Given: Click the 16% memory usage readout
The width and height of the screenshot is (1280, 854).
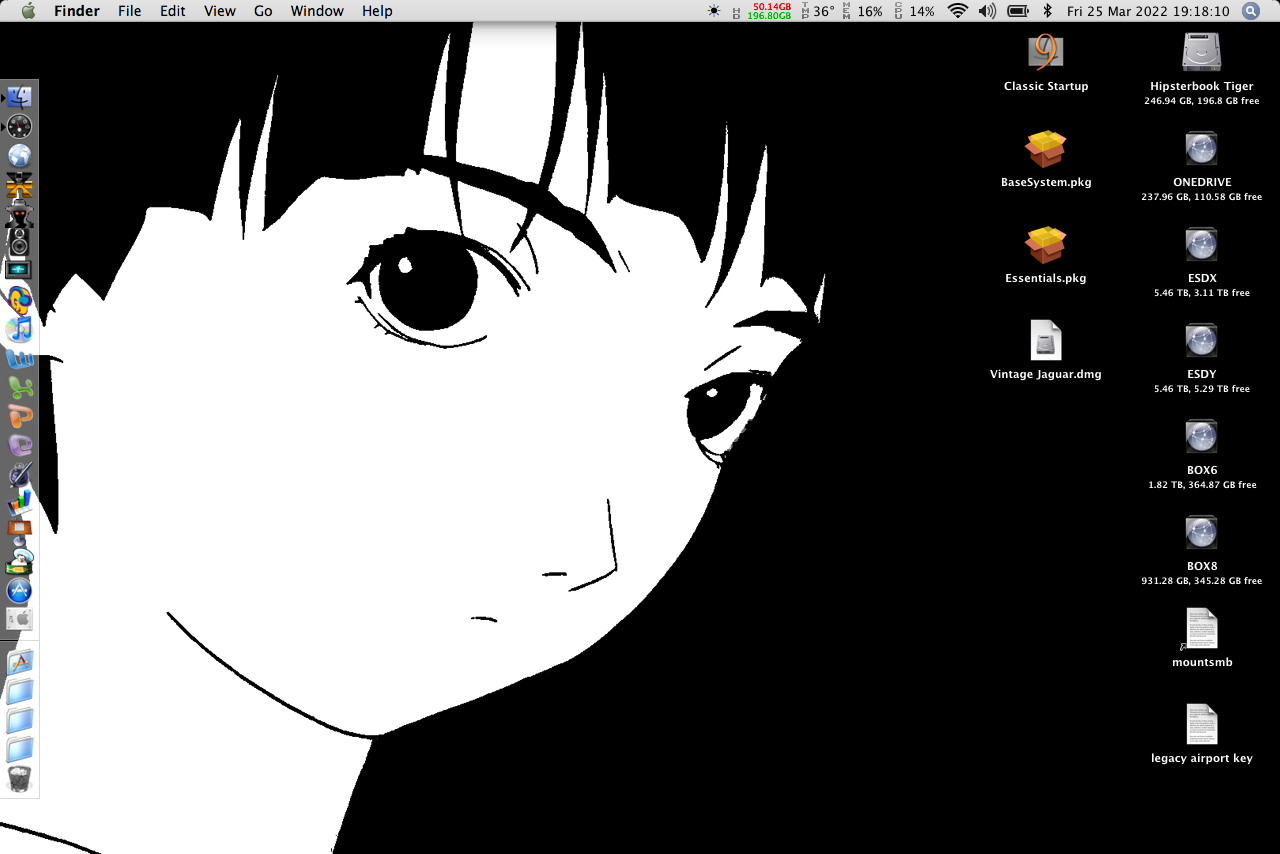Looking at the screenshot, I should pyautogui.click(x=863, y=11).
